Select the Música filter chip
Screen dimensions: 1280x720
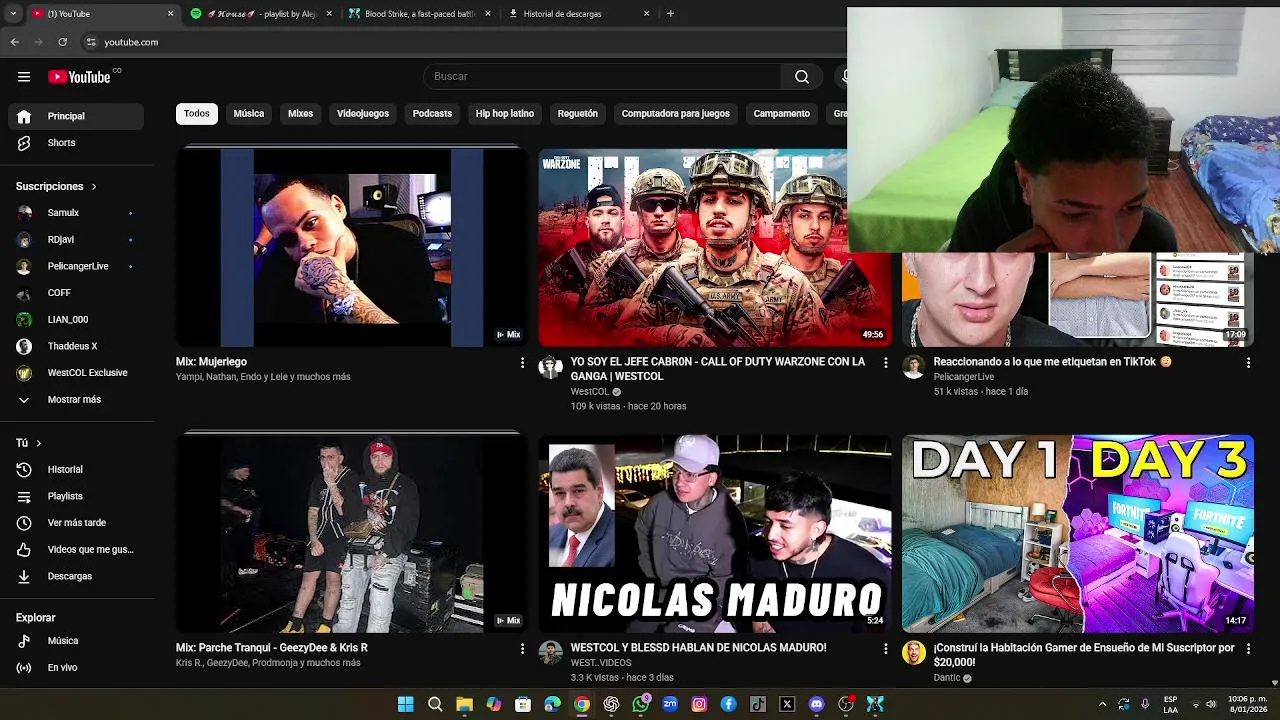pos(249,114)
